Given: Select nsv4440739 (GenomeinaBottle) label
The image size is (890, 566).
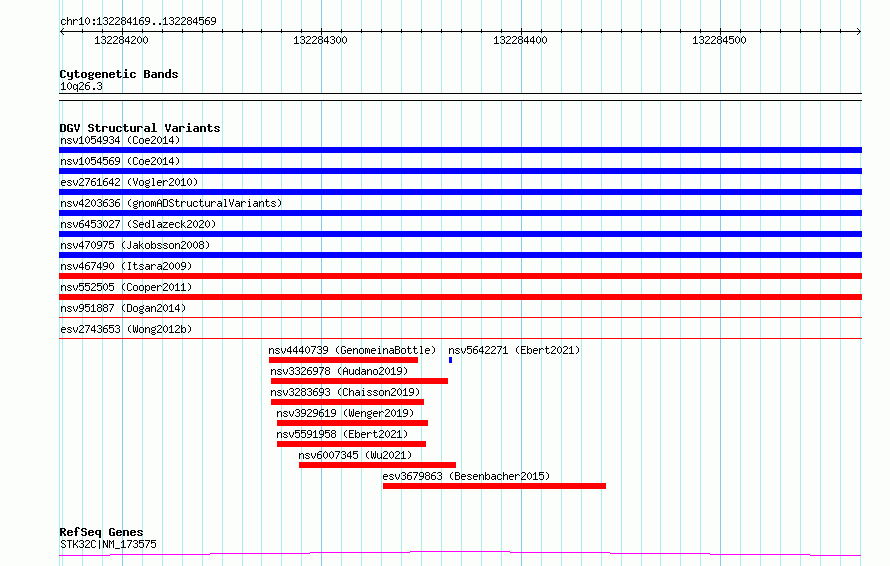Looking at the screenshot, I should click(x=352, y=350).
